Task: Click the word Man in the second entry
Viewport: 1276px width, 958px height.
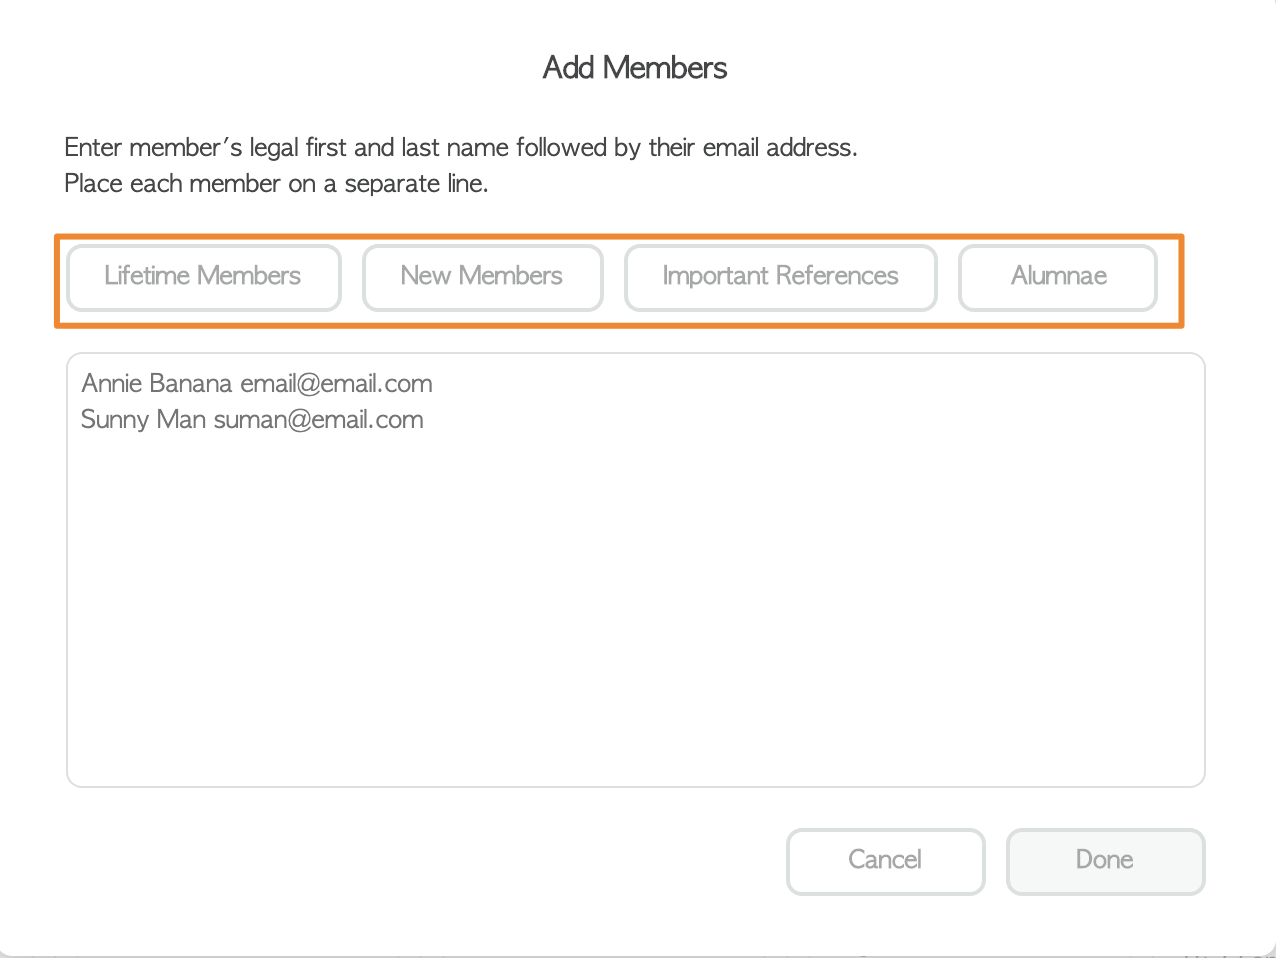Action: pyautogui.click(x=181, y=420)
